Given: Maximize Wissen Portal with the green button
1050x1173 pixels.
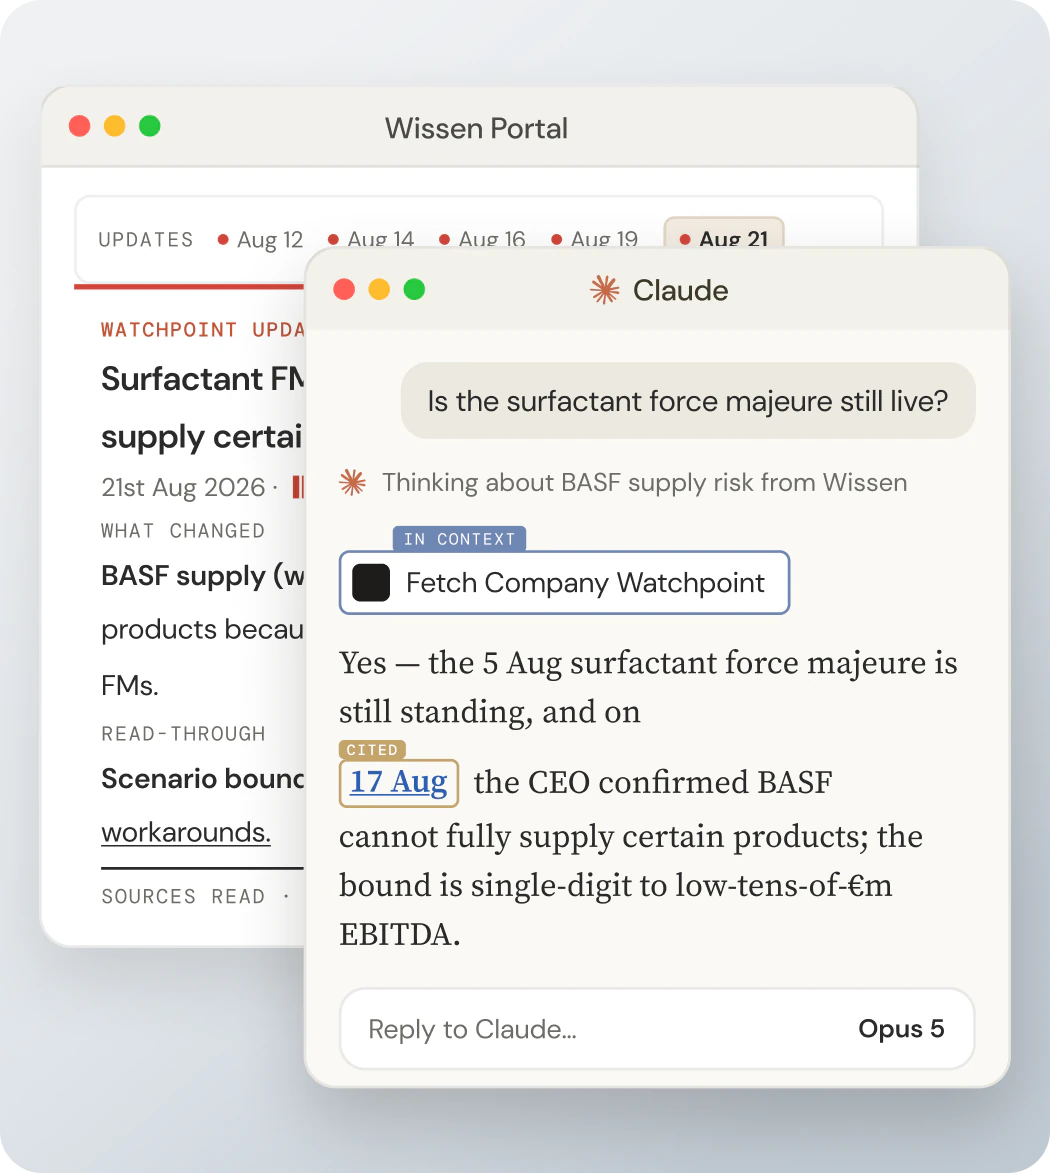Looking at the screenshot, I should click(x=150, y=126).
